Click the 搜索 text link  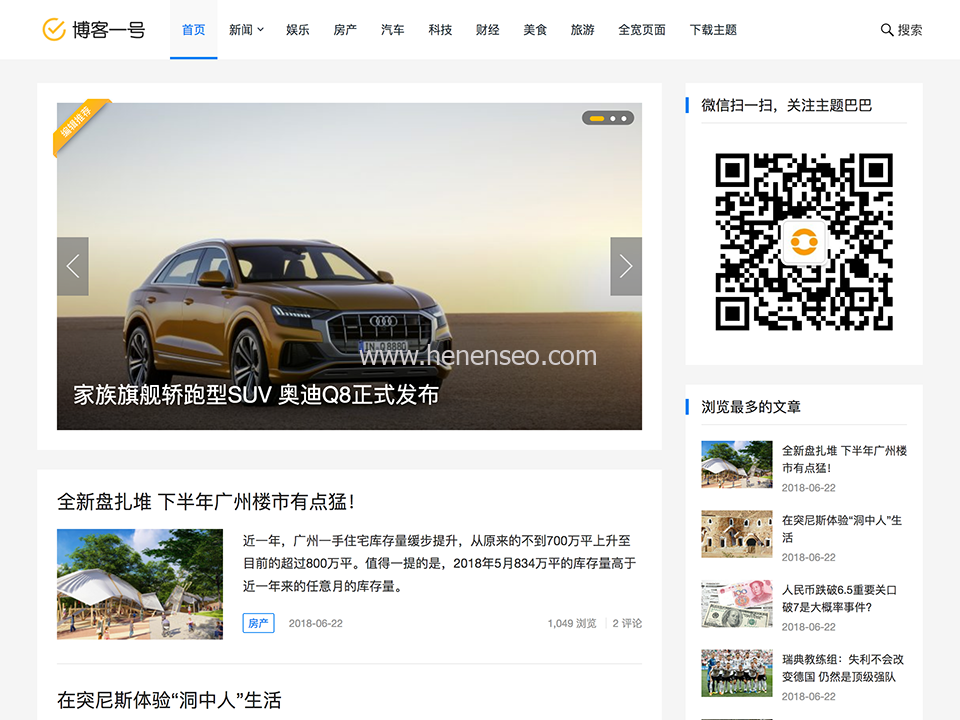910,30
